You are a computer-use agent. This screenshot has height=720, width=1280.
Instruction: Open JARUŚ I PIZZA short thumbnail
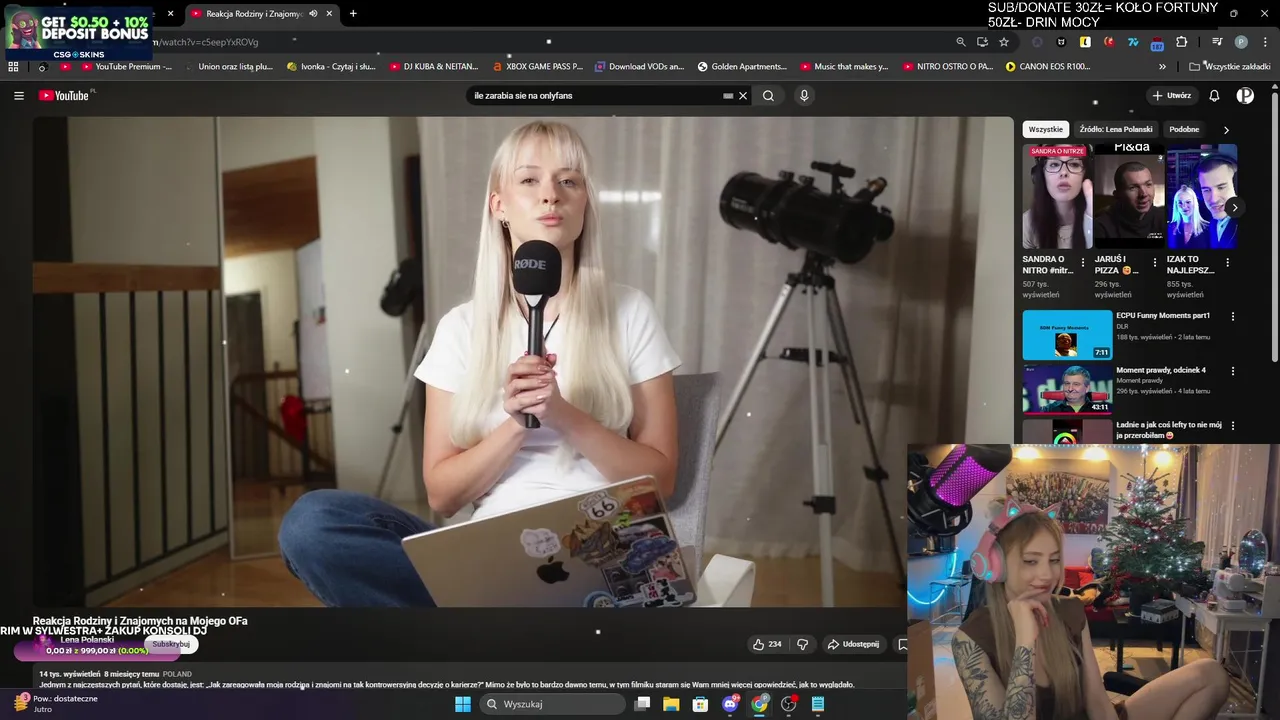(1129, 196)
